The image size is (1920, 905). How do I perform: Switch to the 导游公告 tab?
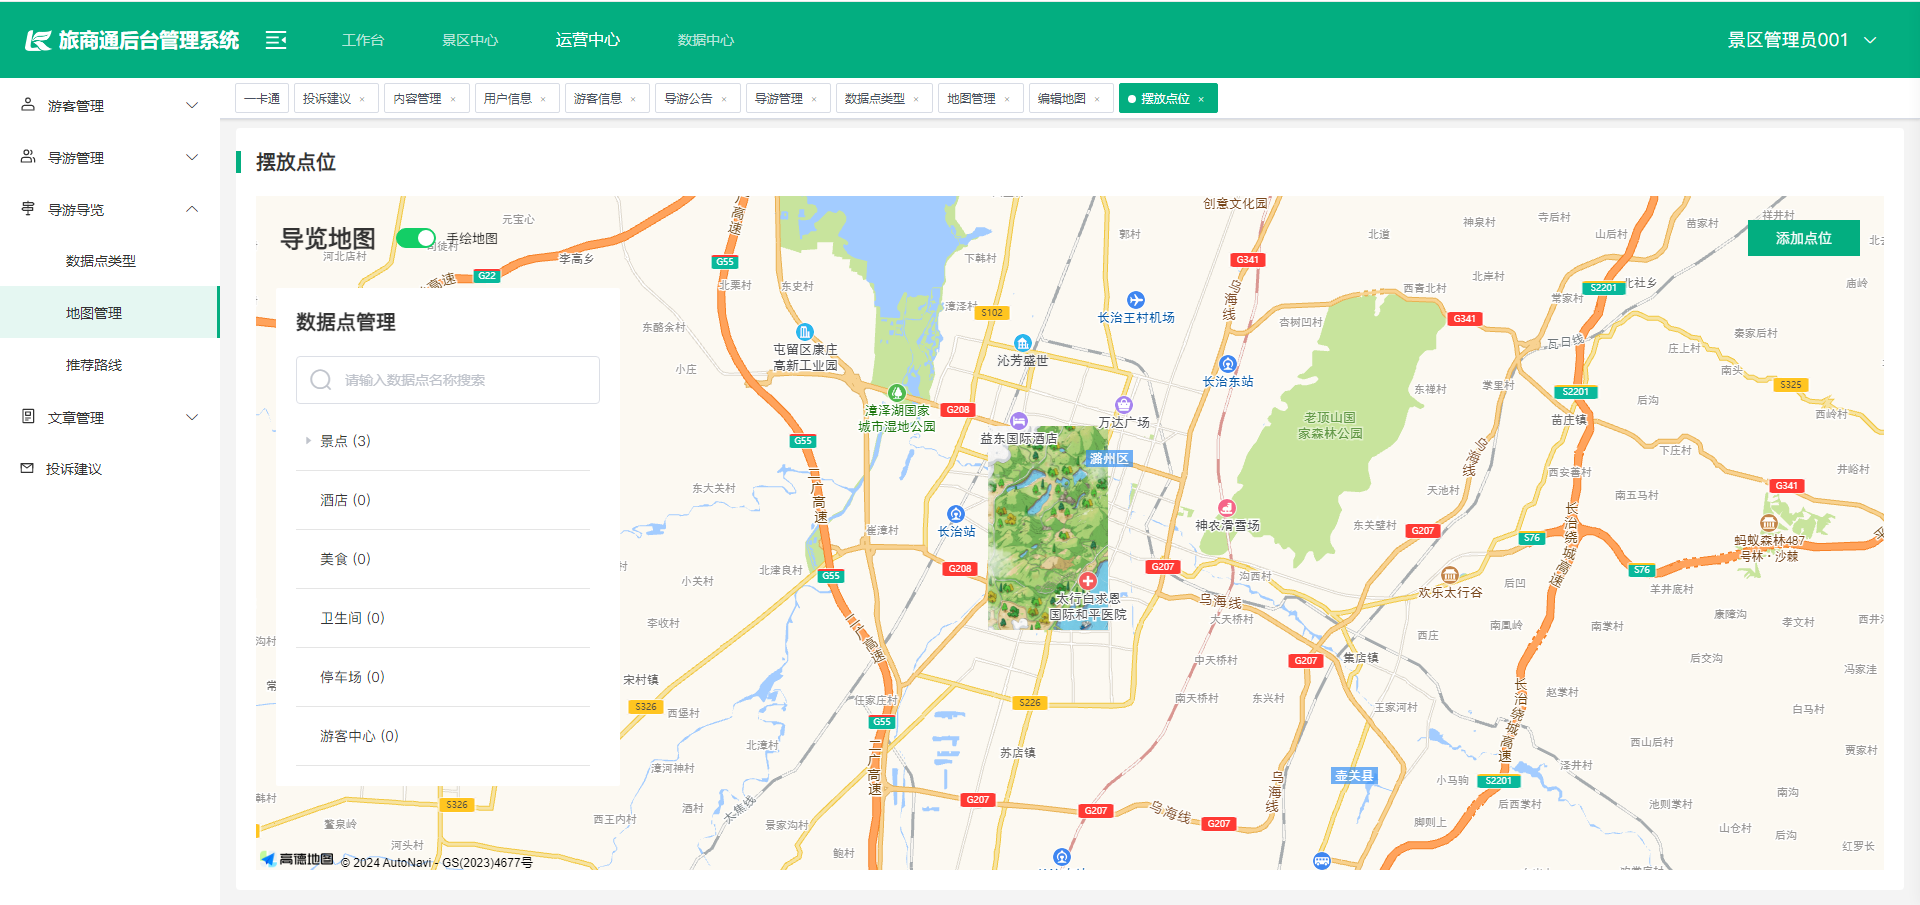click(x=697, y=98)
